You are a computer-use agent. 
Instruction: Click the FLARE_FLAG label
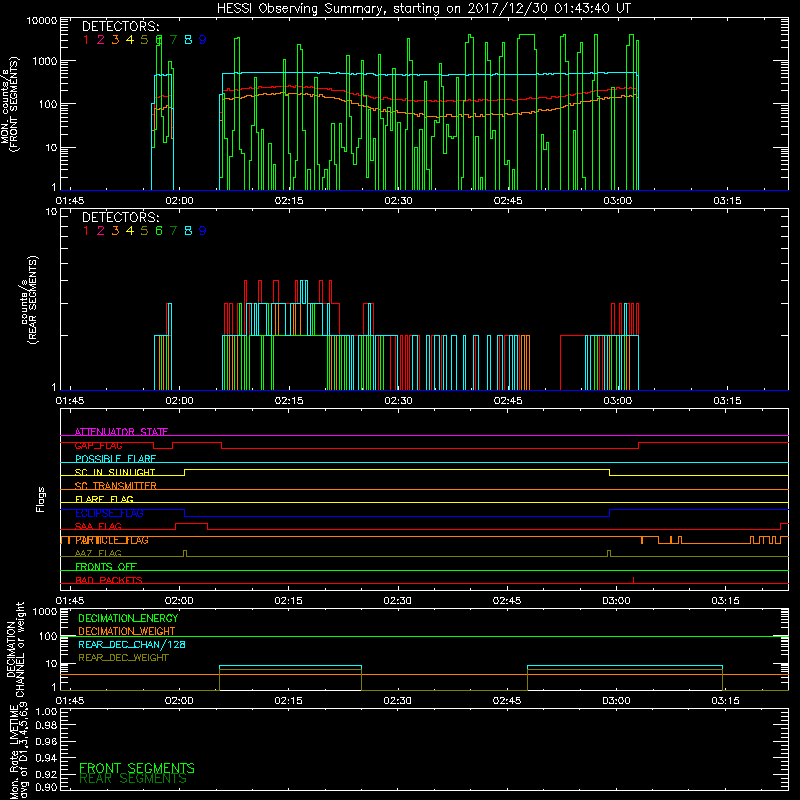coord(104,499)
